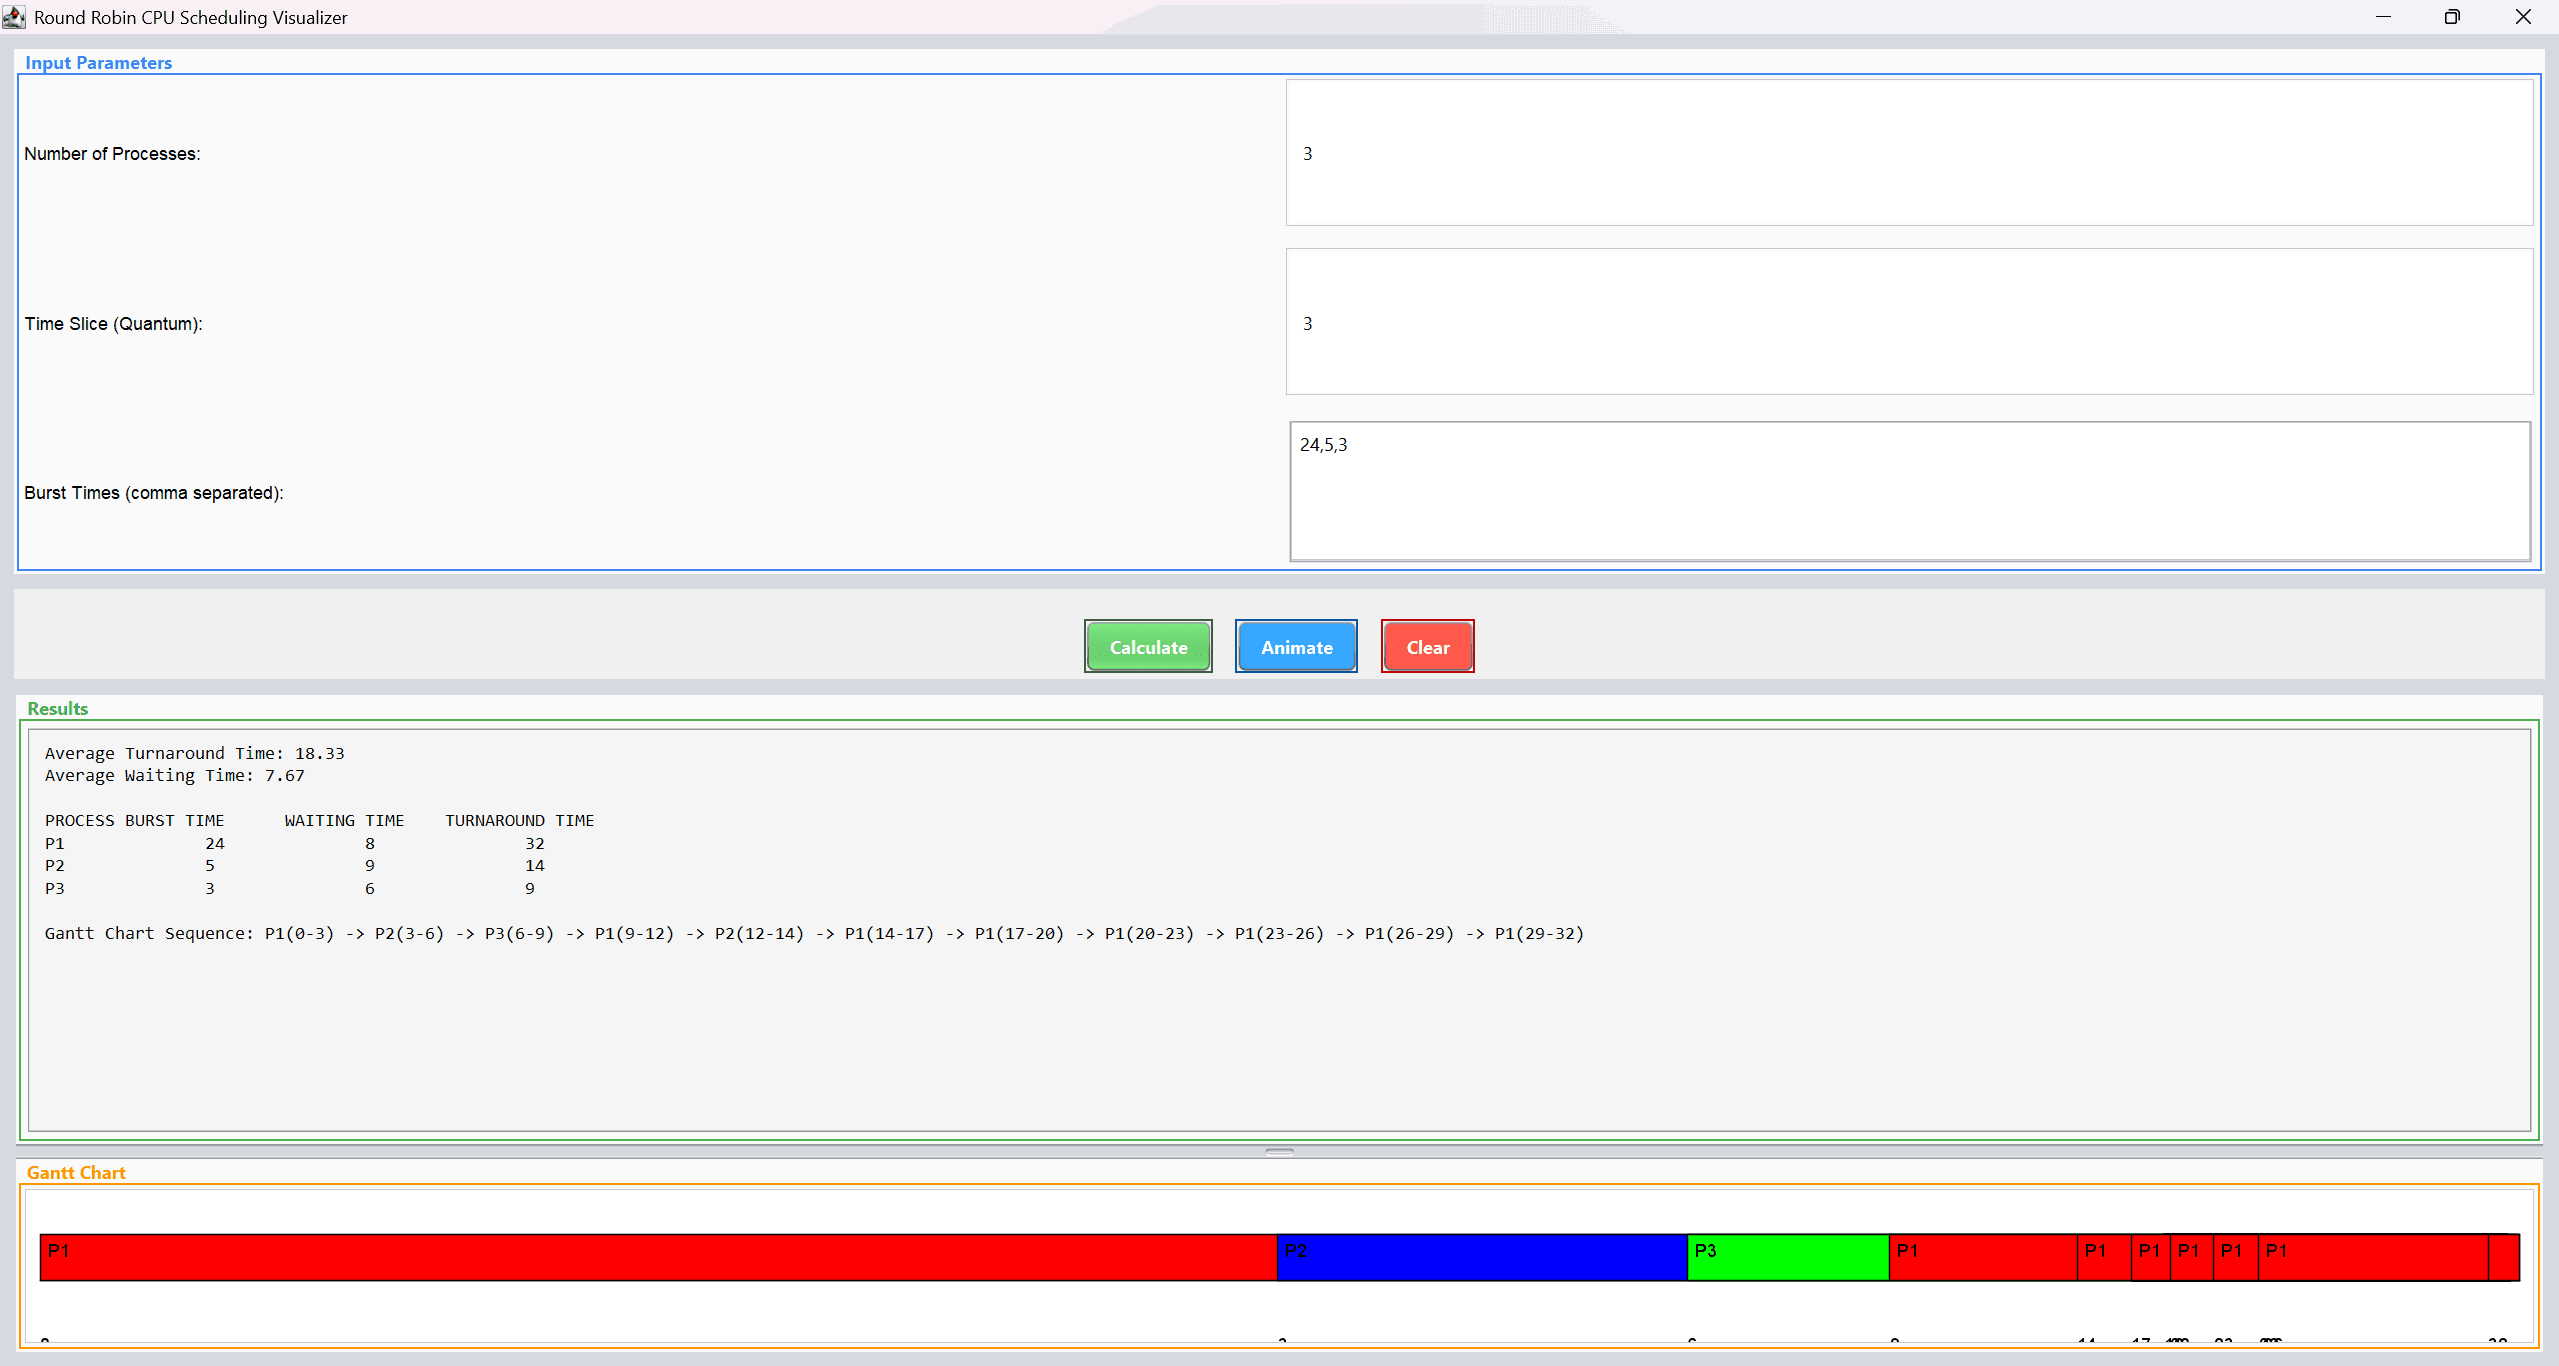
Task: Select the blue P2 block in the Gantt chart
Action: pos(1480,1257)
